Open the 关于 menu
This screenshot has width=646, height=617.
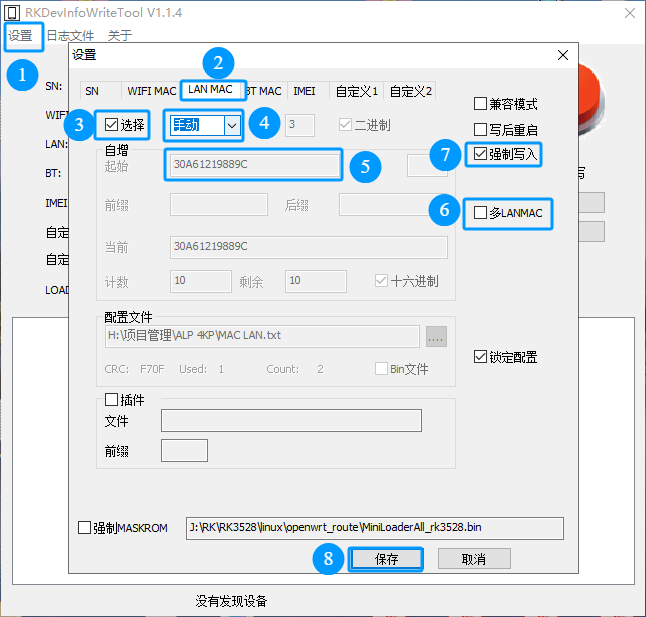[120, 36]
